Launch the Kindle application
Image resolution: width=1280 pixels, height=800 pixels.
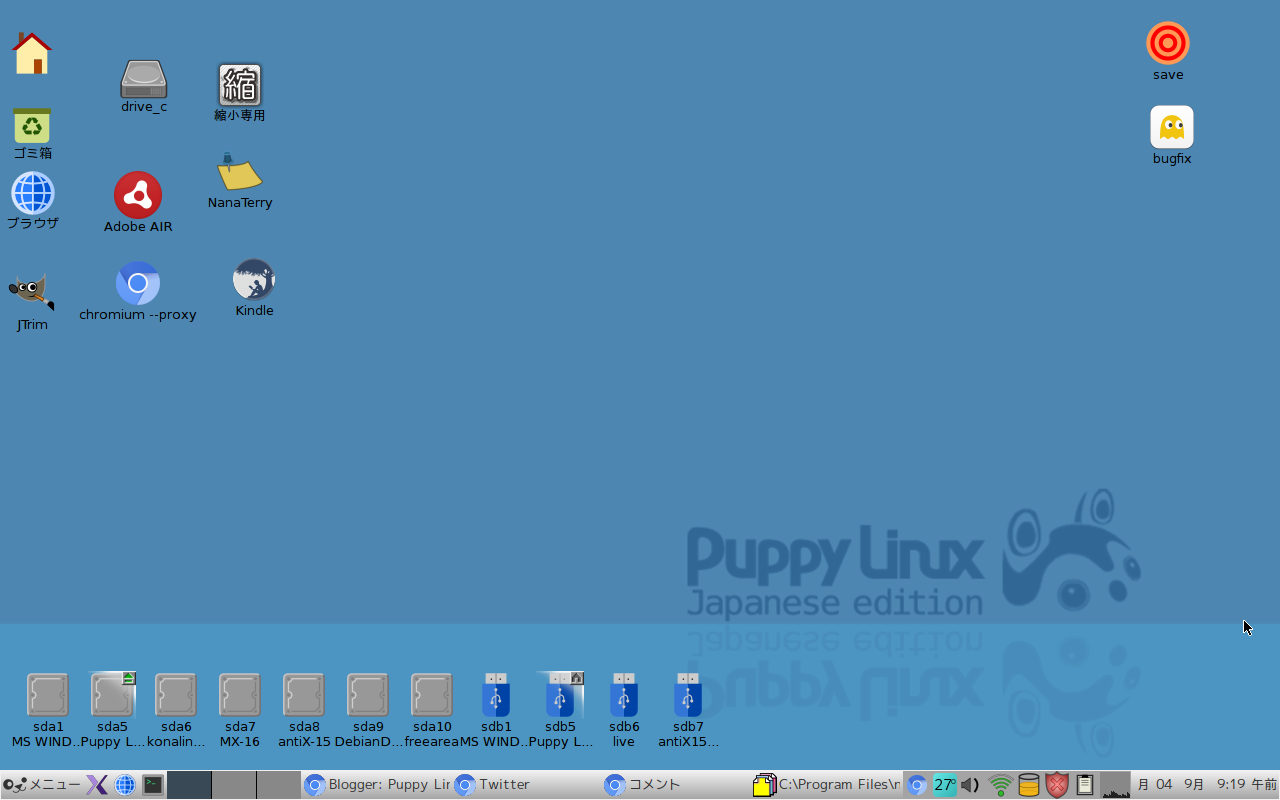pos(253,280)
